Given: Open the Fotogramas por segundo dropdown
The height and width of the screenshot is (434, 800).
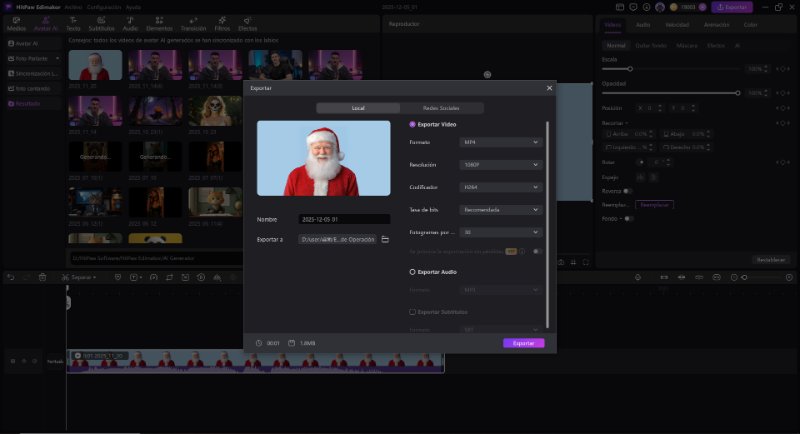Looking at the screenshot, I should tap(500, 232).
